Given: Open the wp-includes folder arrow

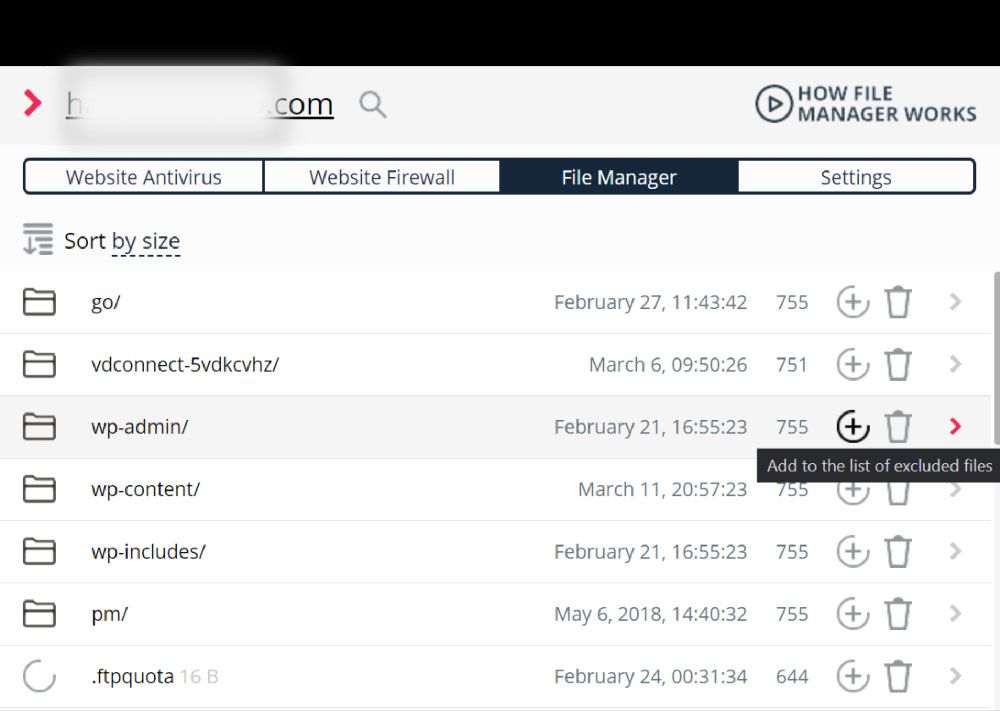Looking at the screenshot, I should click(x=955, y=552).
